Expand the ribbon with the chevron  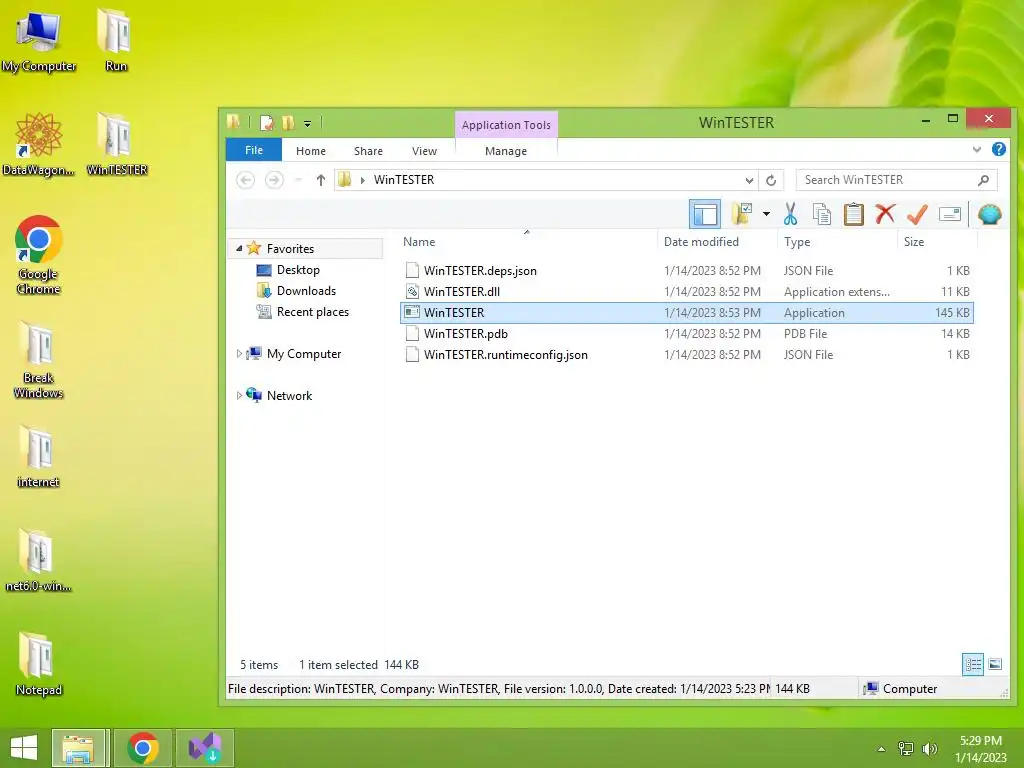[x=976, y=150]
